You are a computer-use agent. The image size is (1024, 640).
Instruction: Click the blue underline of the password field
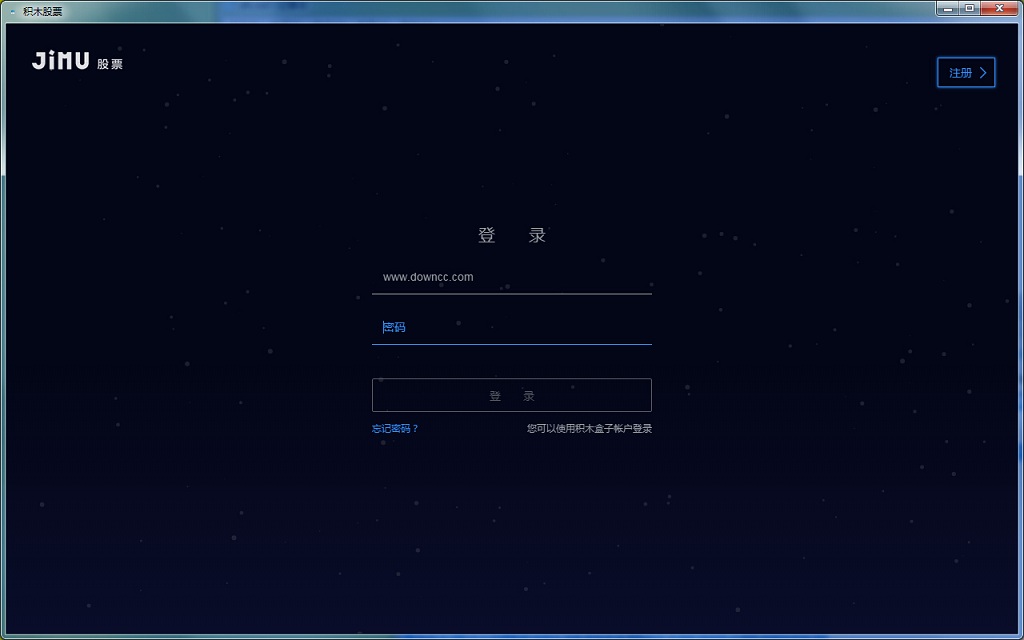click(x=512, y=346)
